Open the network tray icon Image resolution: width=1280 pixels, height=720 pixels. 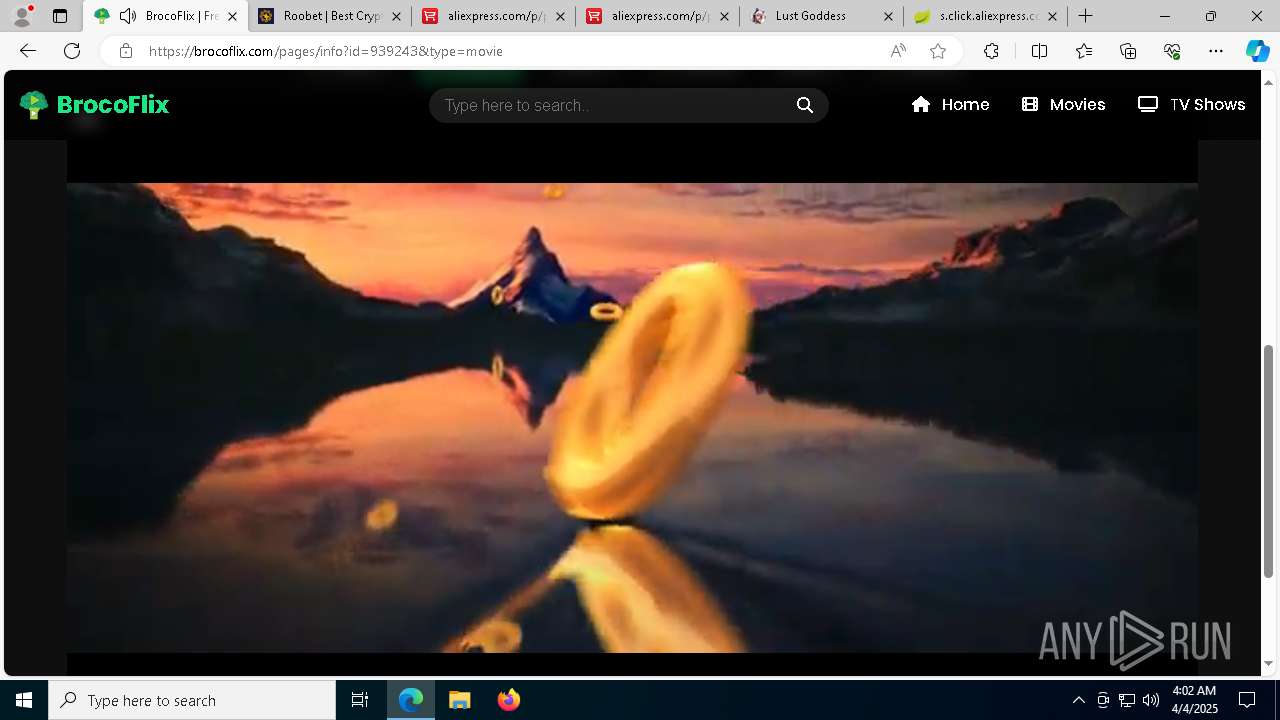(1127, 700)
